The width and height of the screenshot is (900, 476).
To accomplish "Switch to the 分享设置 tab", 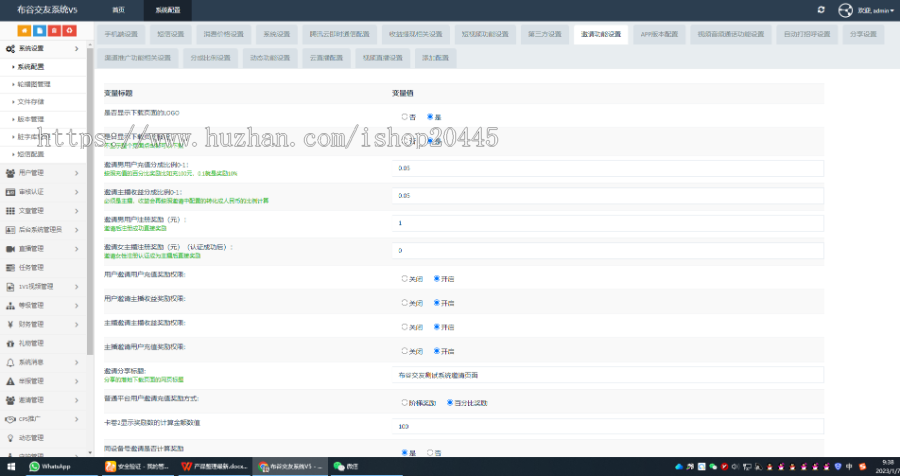I will coord(863,34).
